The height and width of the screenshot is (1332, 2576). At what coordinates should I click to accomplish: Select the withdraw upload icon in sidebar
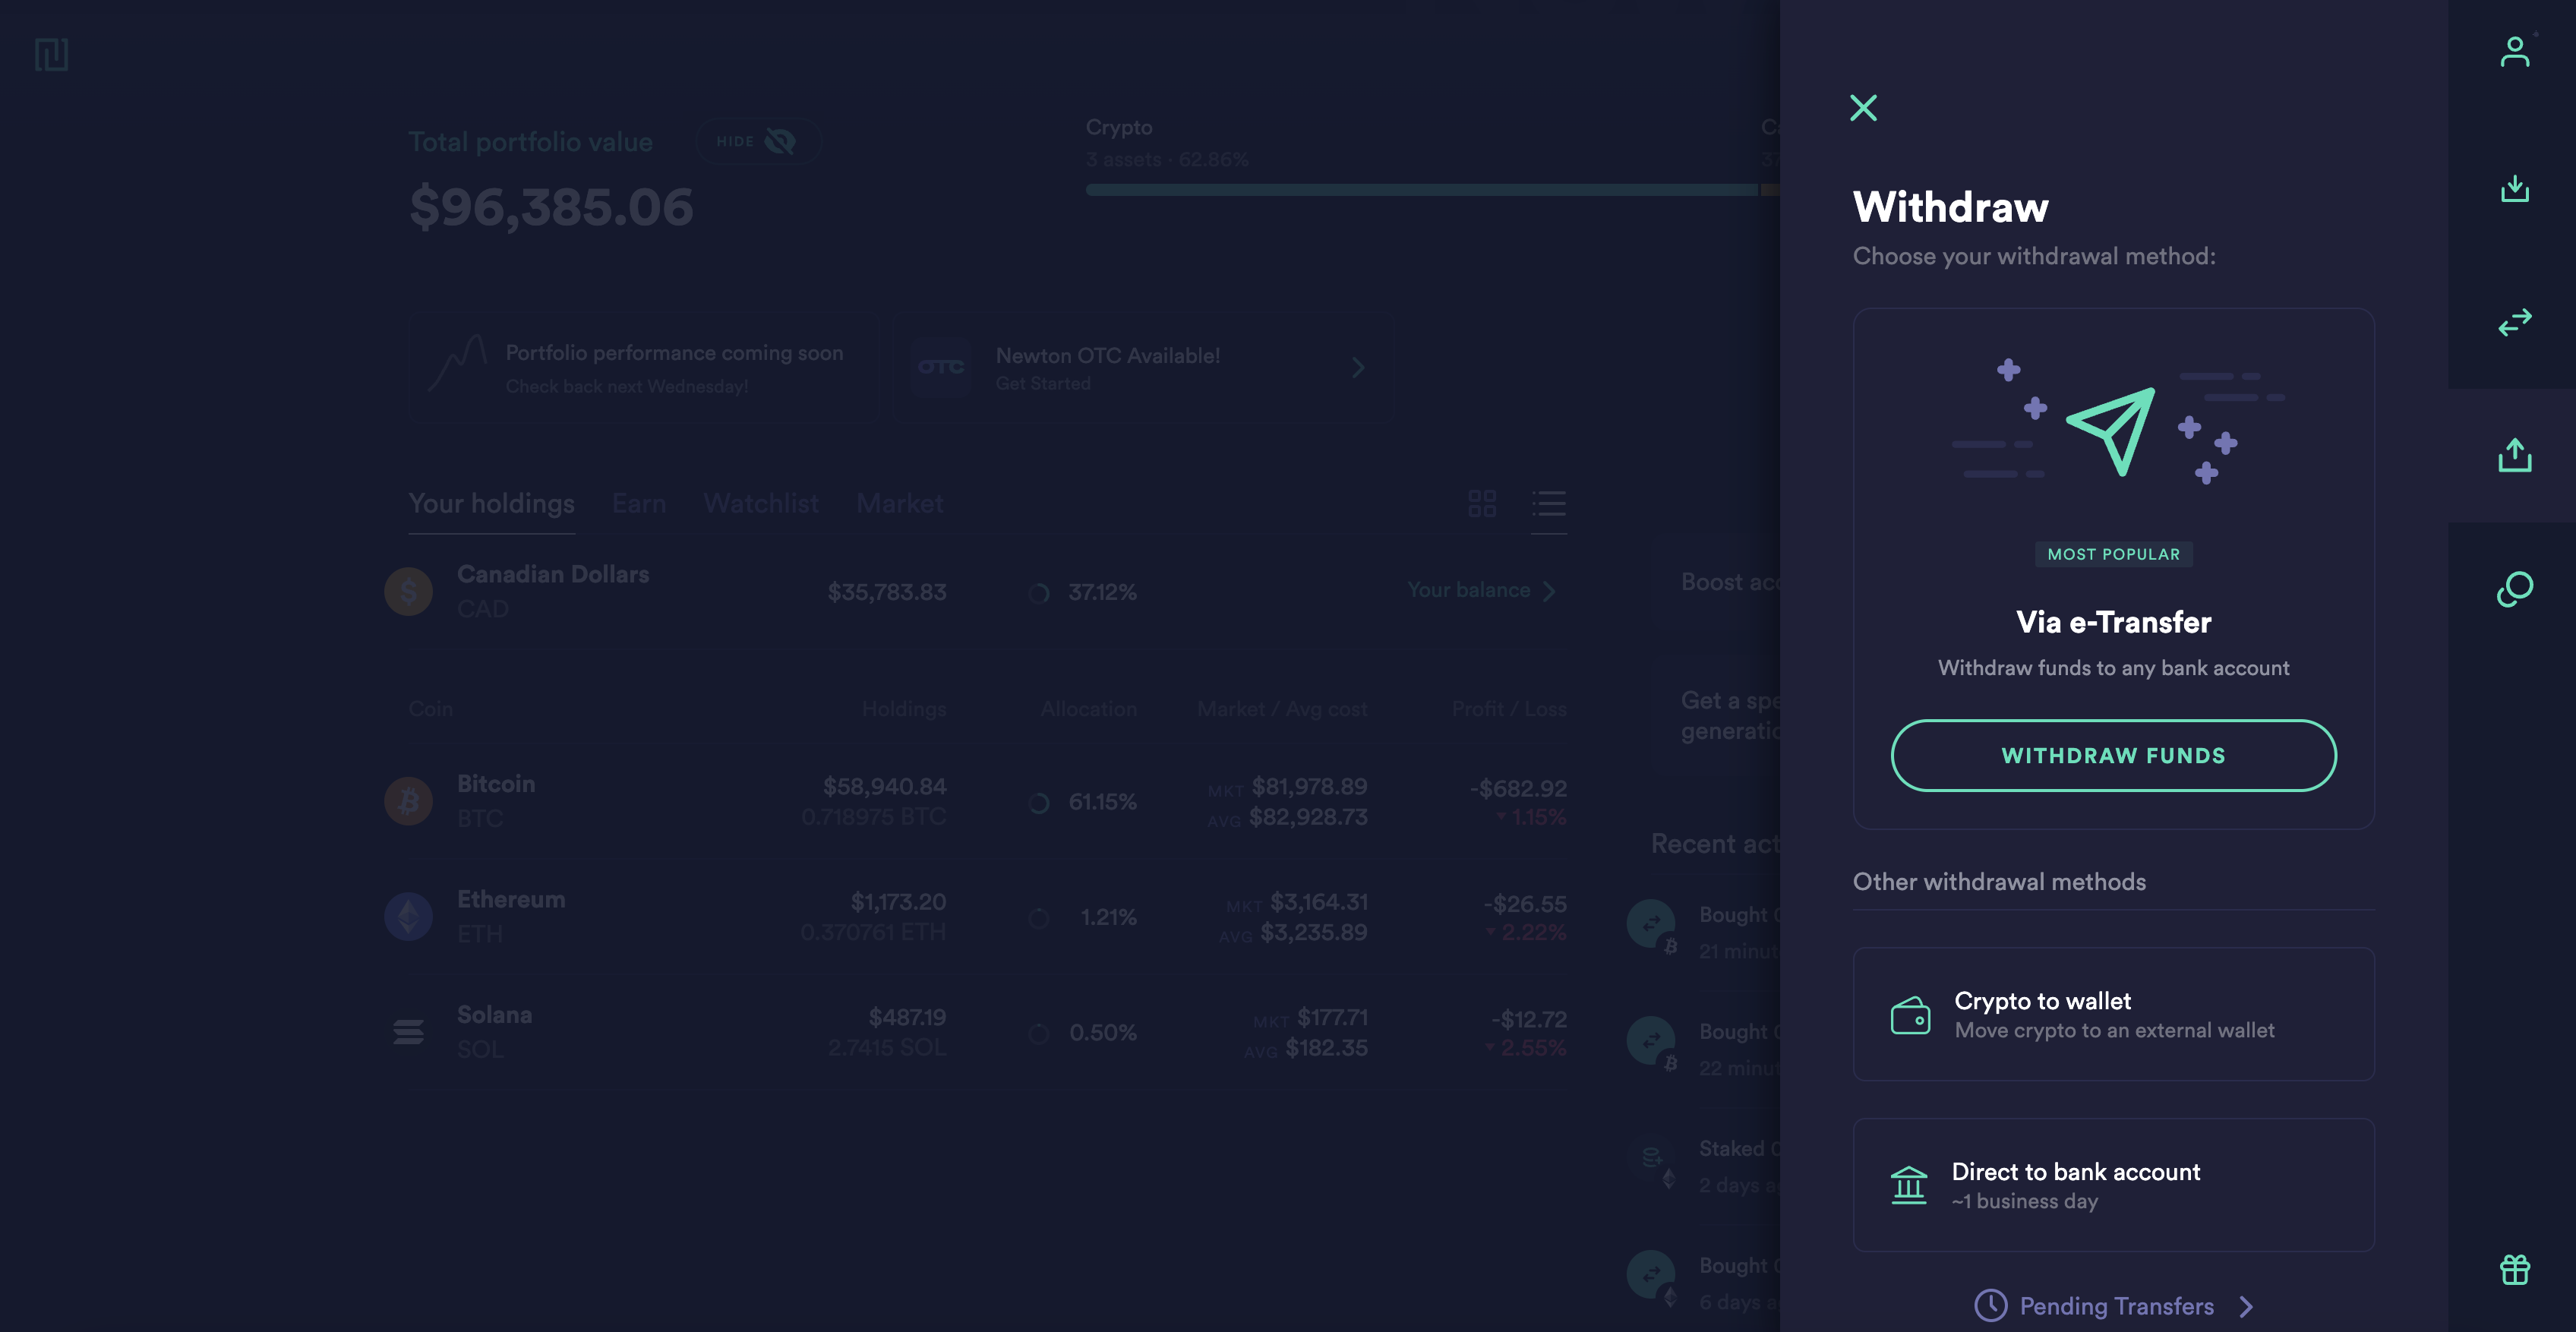coord(2517,456)
